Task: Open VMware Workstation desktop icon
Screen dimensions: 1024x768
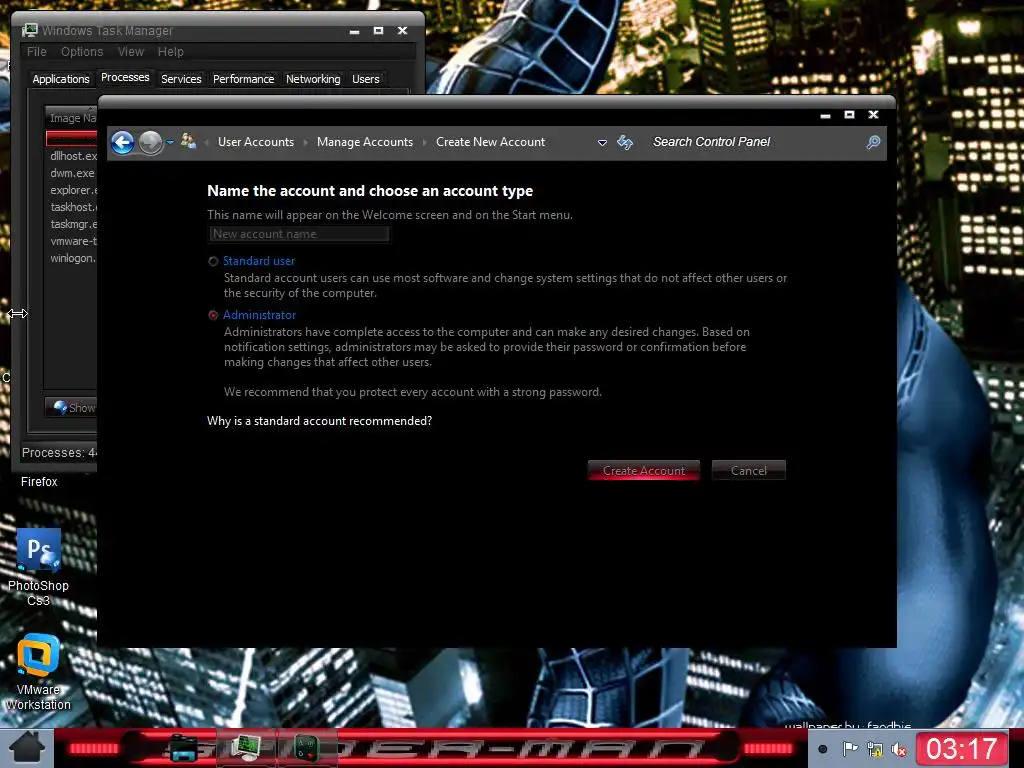Action: coord(38,672)
